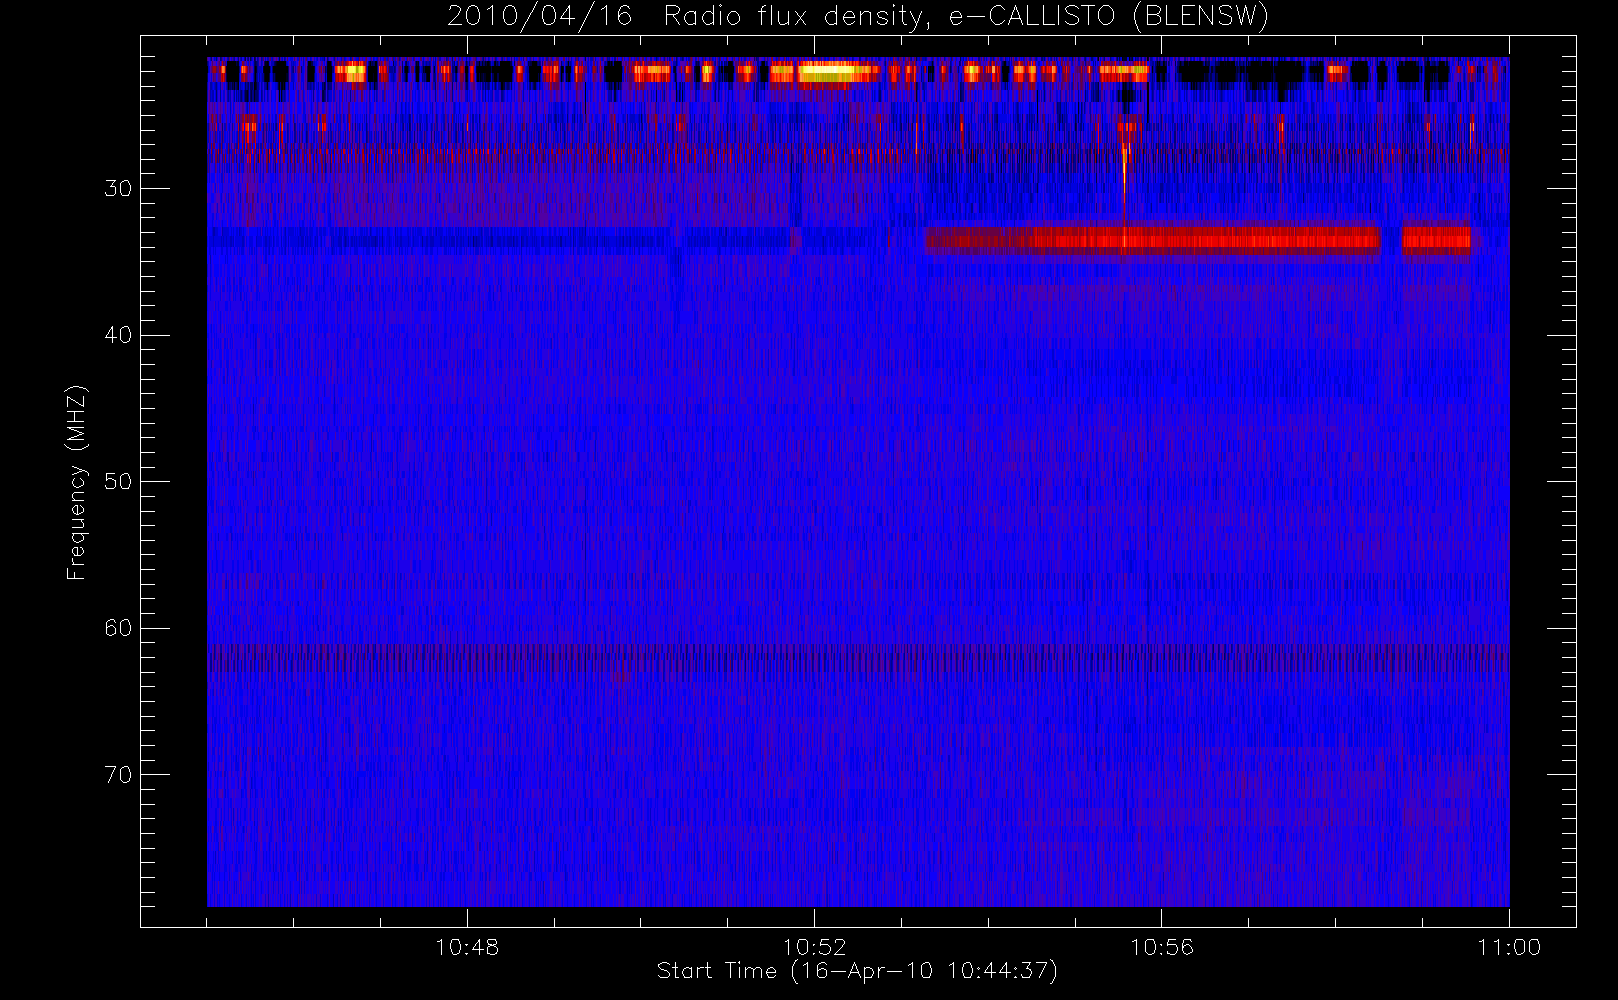This screenshot has width=1618, height=1000.
Task: Click the '10:52' time tick label
Action: click(x=814, y=947)
